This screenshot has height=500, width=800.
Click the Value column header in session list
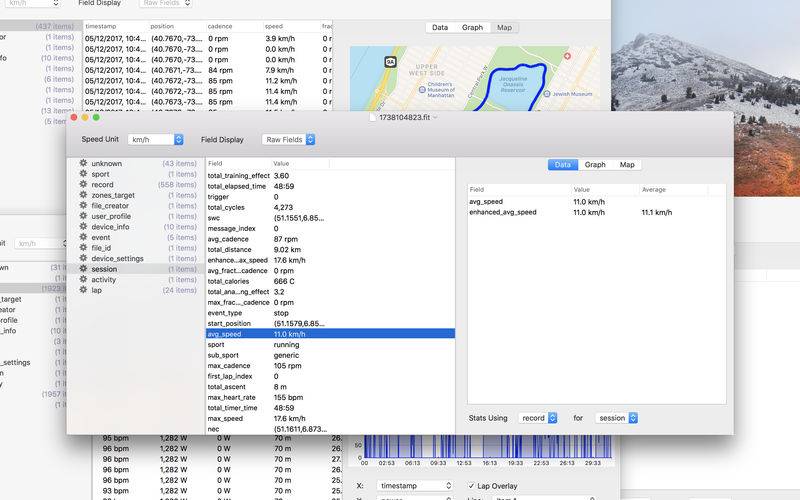300,163
